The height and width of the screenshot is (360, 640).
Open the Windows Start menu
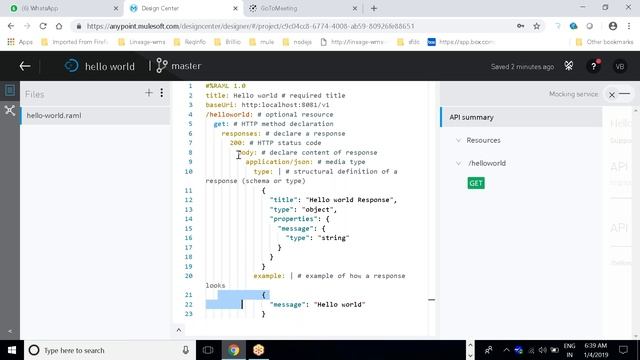point(12,350)
